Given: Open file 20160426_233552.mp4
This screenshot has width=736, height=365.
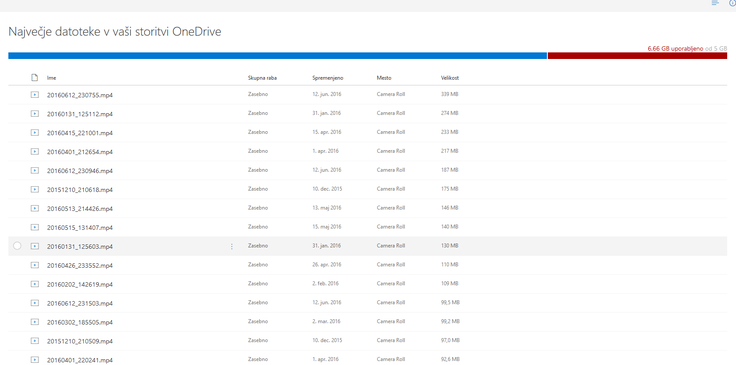Looking at the screenshot, I should point(80,265).
